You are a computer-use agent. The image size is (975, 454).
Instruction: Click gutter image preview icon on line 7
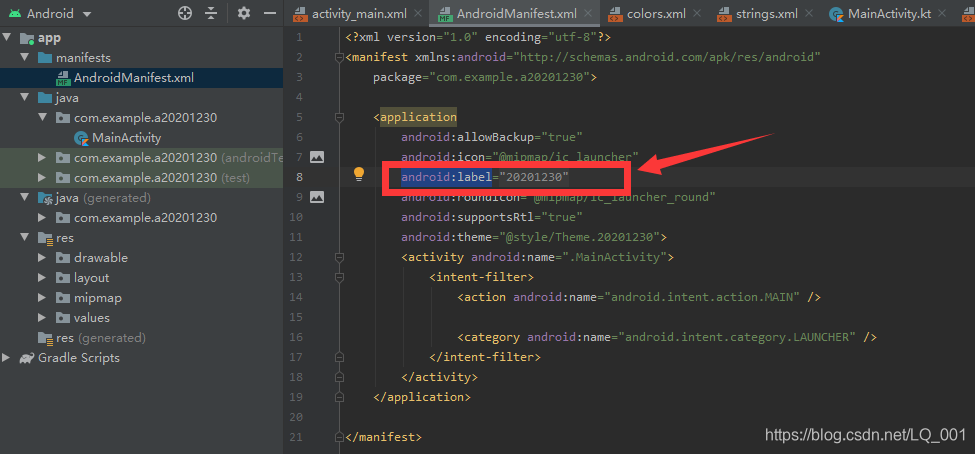point(317,157)
